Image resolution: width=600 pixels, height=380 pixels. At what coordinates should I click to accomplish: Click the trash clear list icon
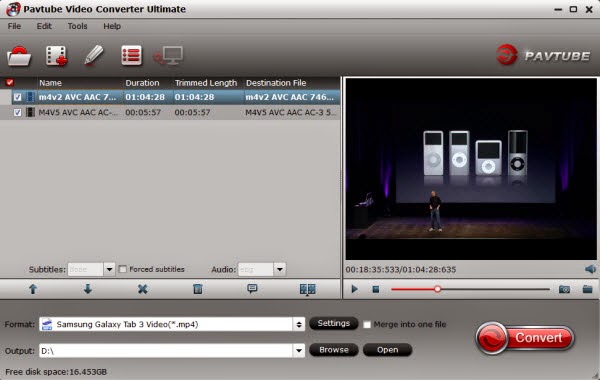pyautogui.click(x=198, y=289)
